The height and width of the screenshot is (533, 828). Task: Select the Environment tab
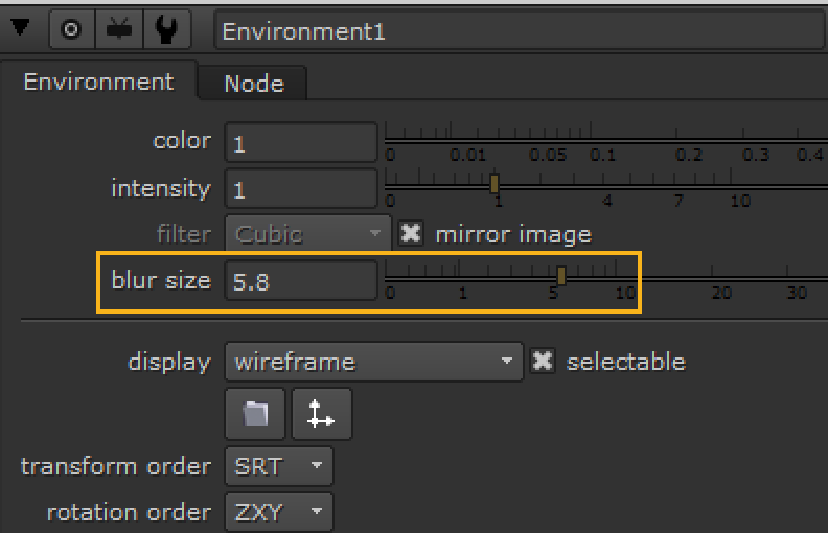tap(98, 82)
